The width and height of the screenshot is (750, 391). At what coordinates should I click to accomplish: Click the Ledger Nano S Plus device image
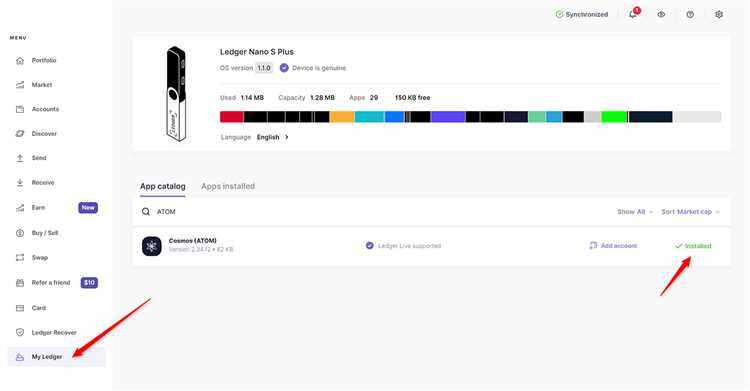coord(176,94)
